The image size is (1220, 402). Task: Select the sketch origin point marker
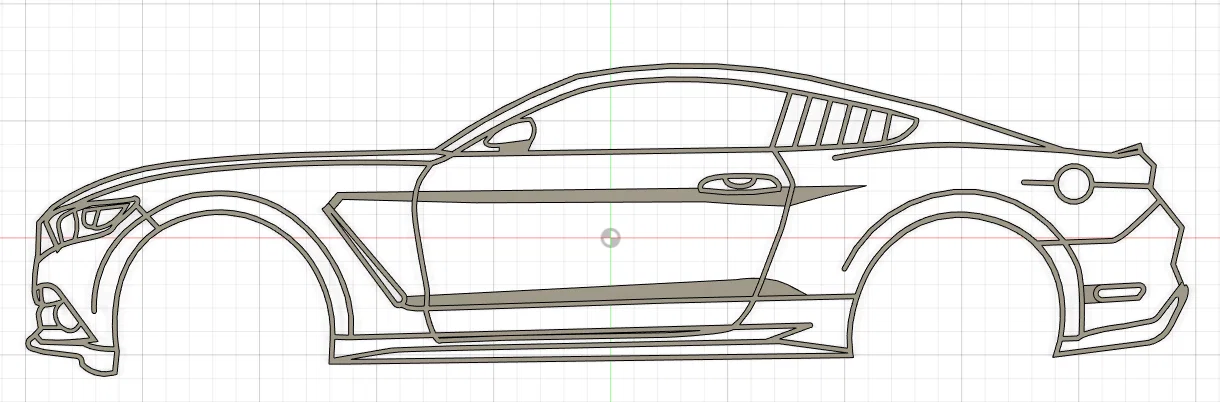tap(610, 238)
